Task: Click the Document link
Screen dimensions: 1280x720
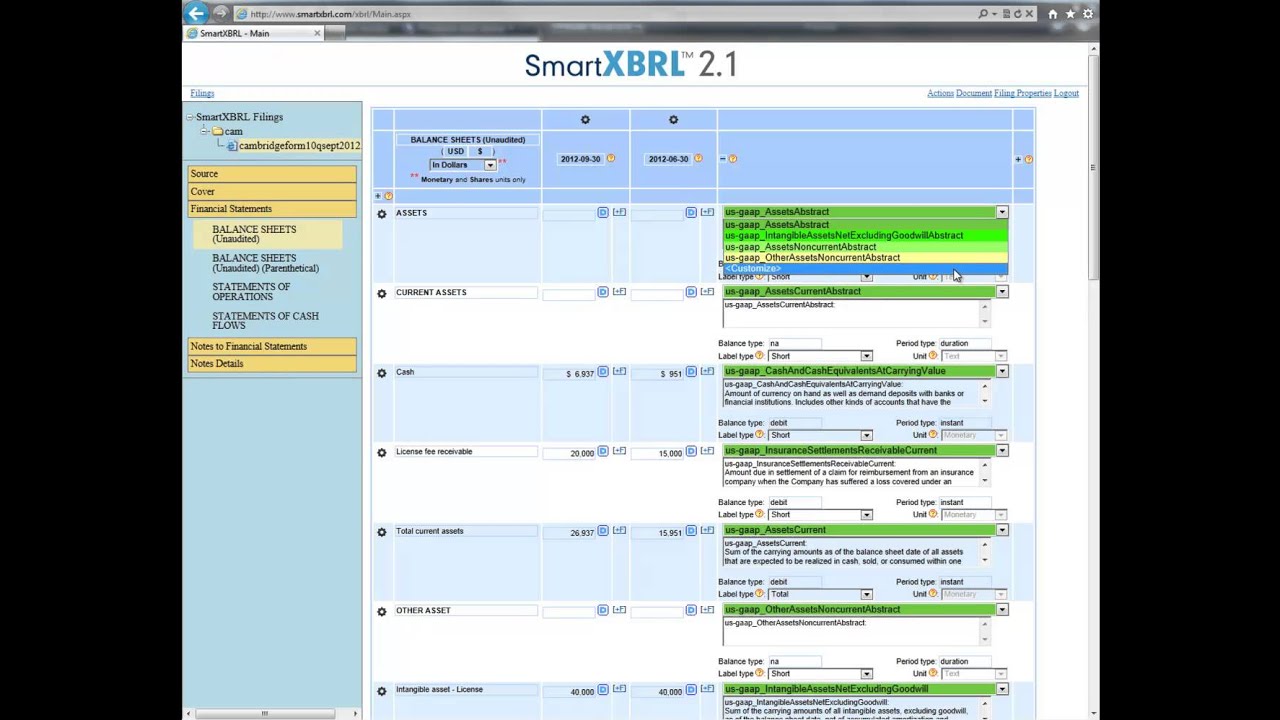Action: (973, 93)
